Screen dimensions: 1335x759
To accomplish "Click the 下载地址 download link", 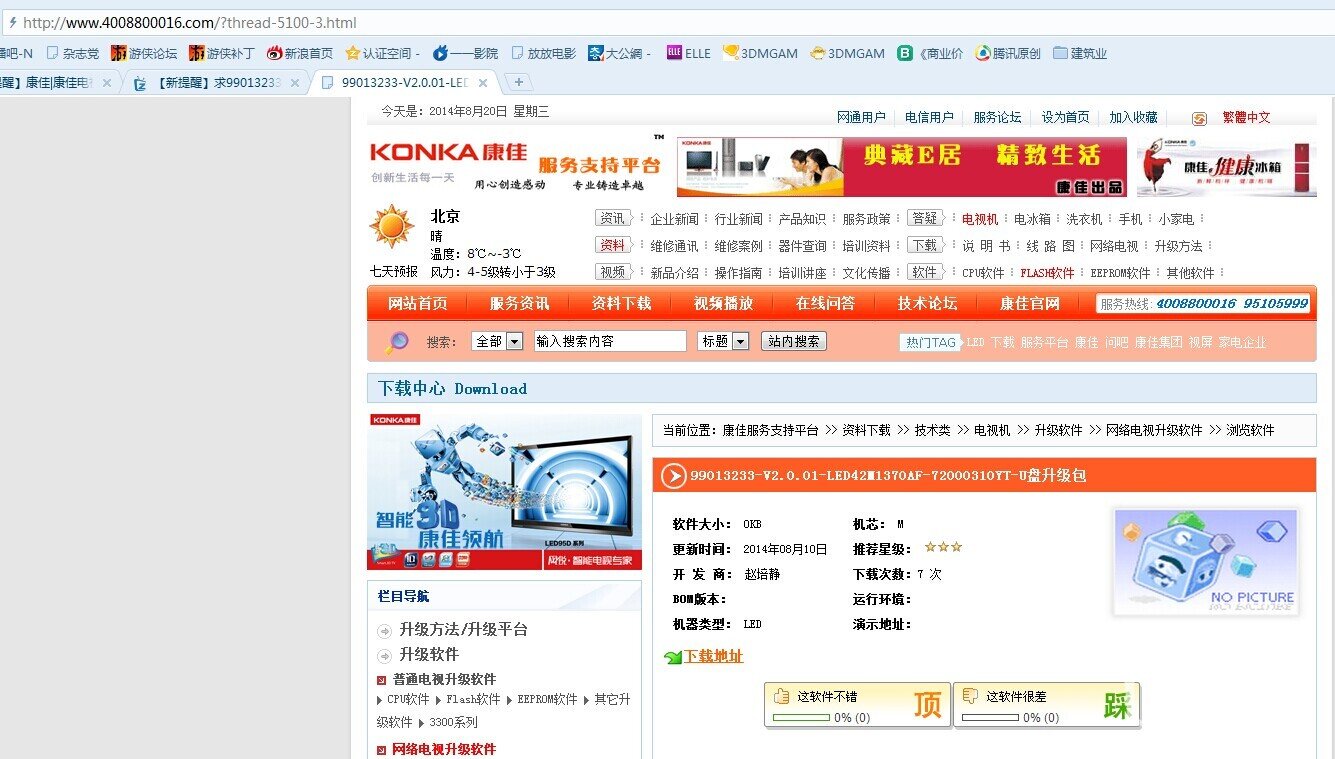I will (713, 656).
